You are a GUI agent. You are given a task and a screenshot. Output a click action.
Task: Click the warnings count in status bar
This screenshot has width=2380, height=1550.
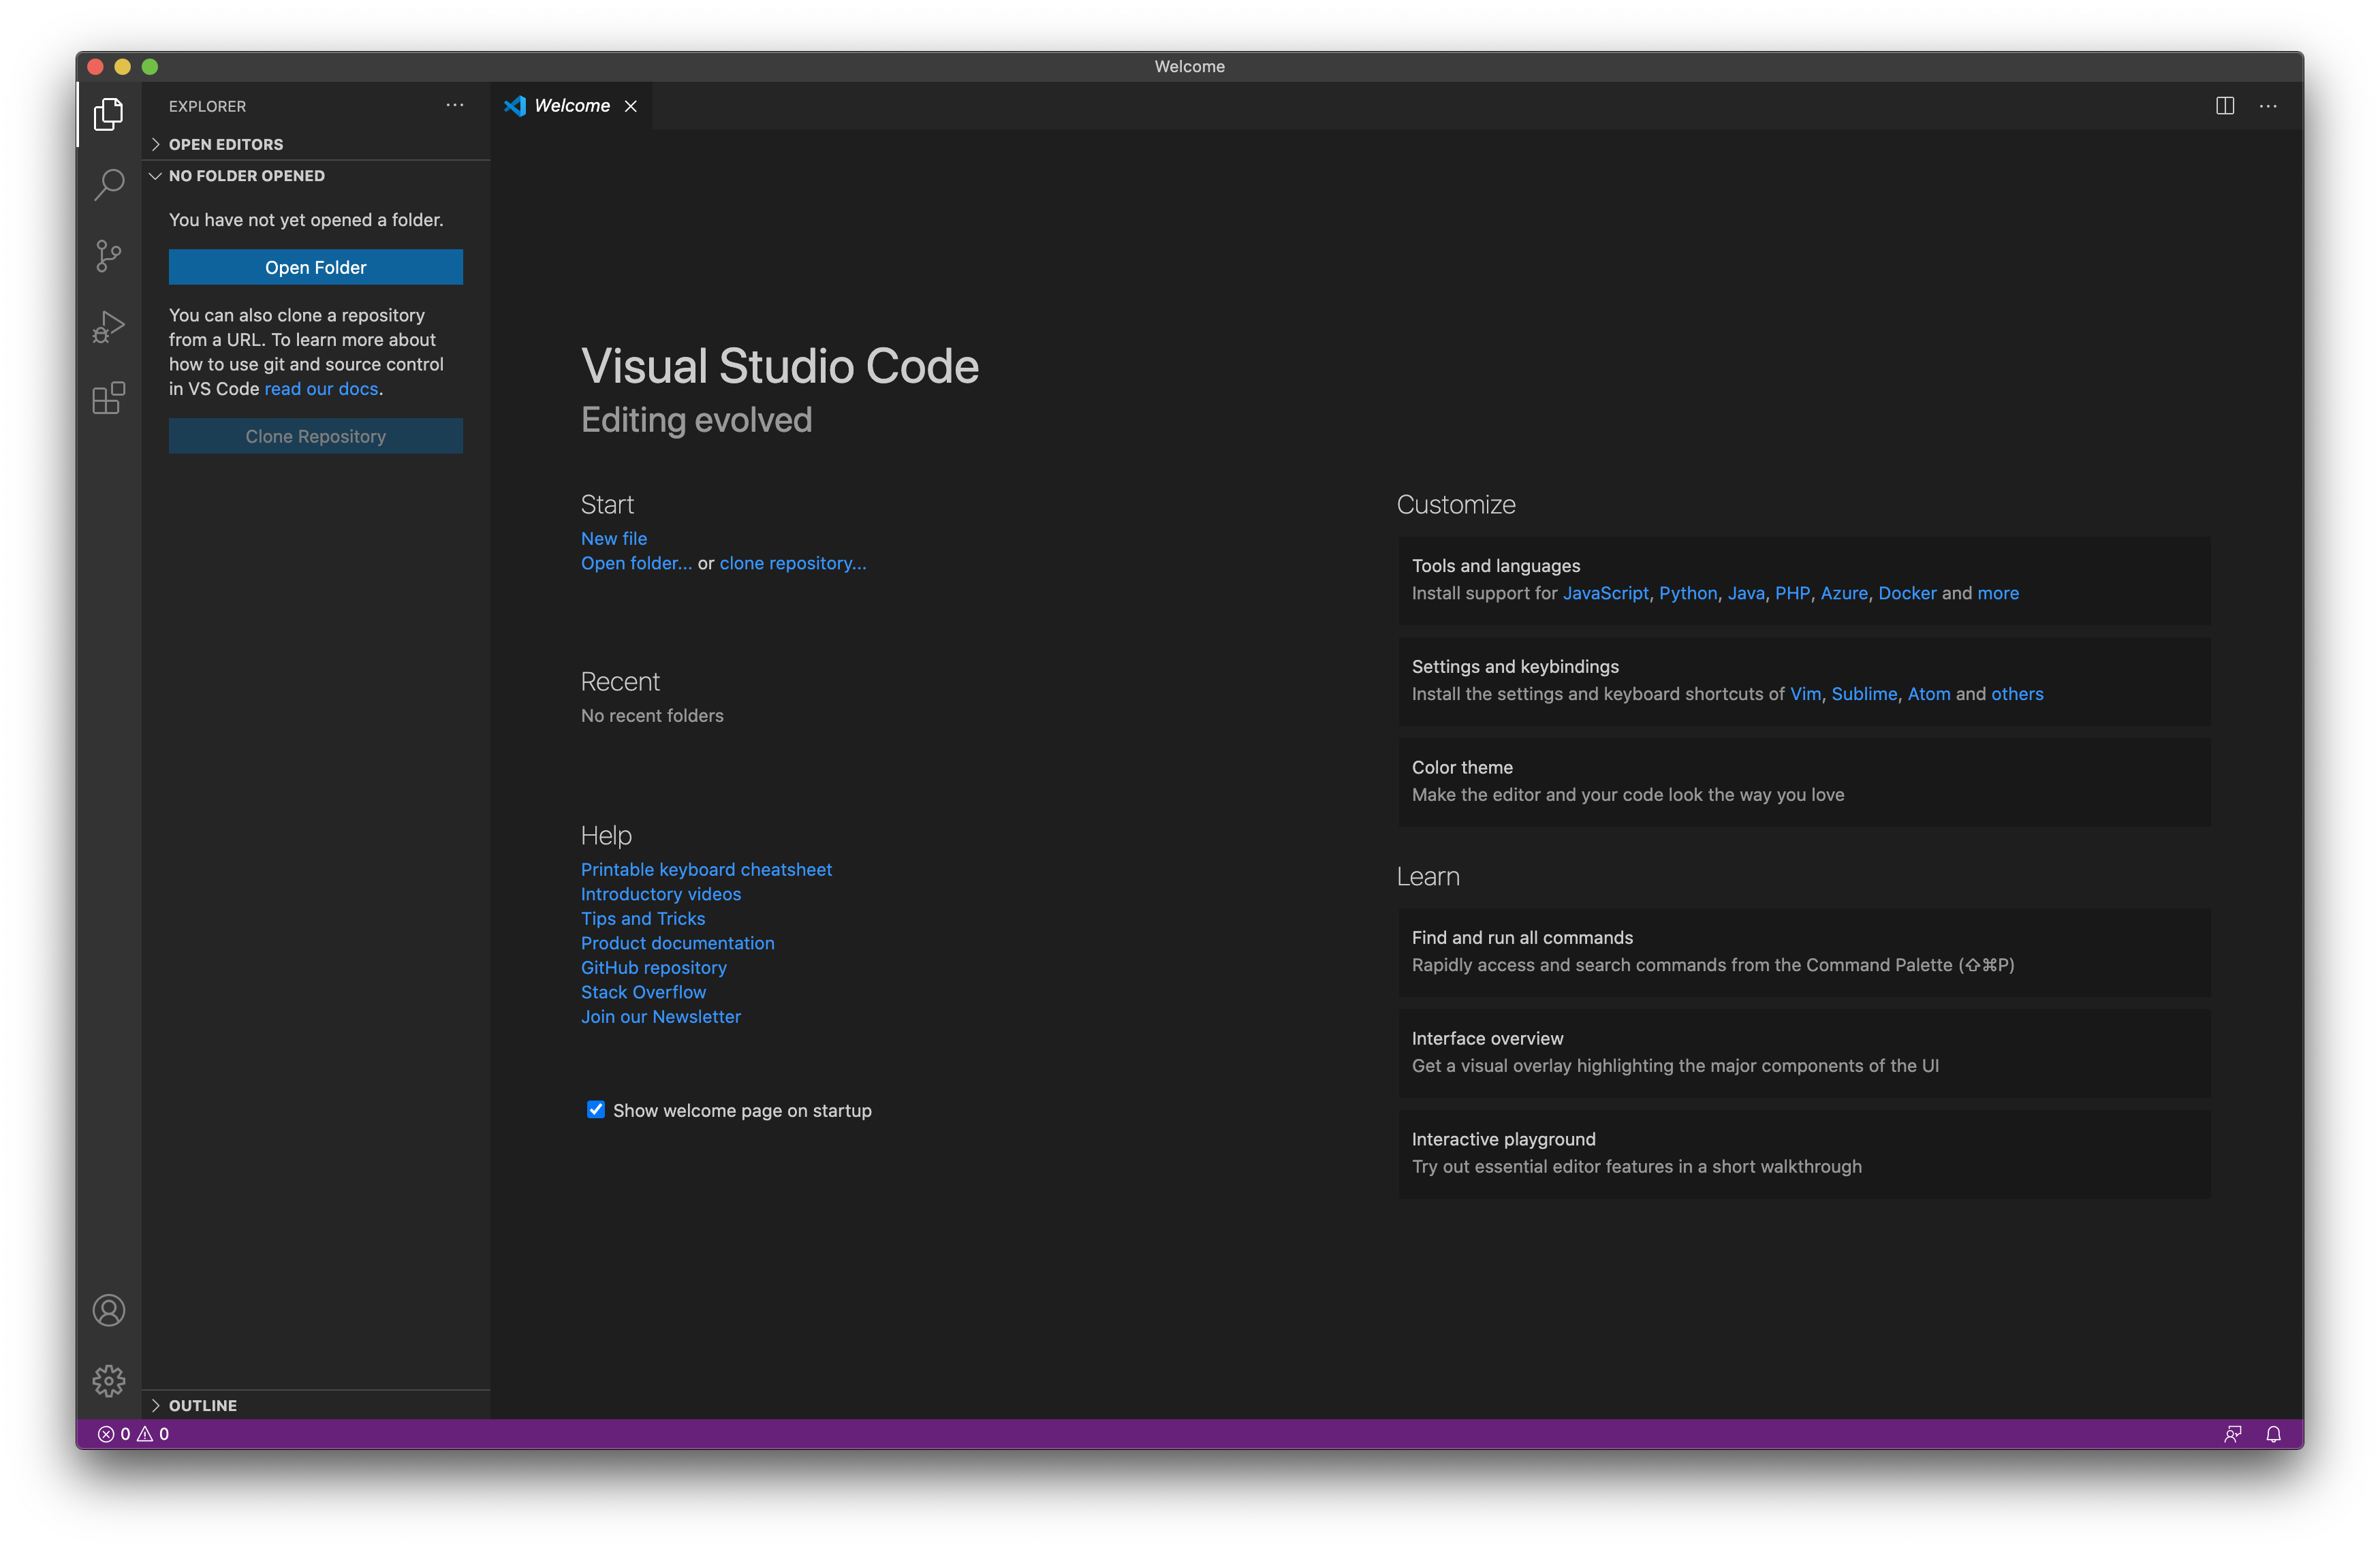point(153,1434)
